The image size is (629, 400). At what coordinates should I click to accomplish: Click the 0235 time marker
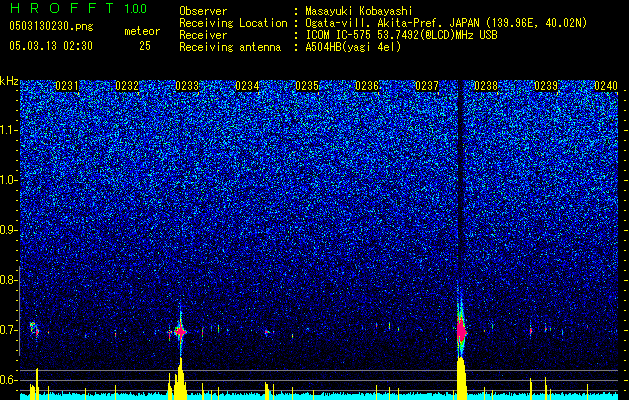click(x=307, y=86)
